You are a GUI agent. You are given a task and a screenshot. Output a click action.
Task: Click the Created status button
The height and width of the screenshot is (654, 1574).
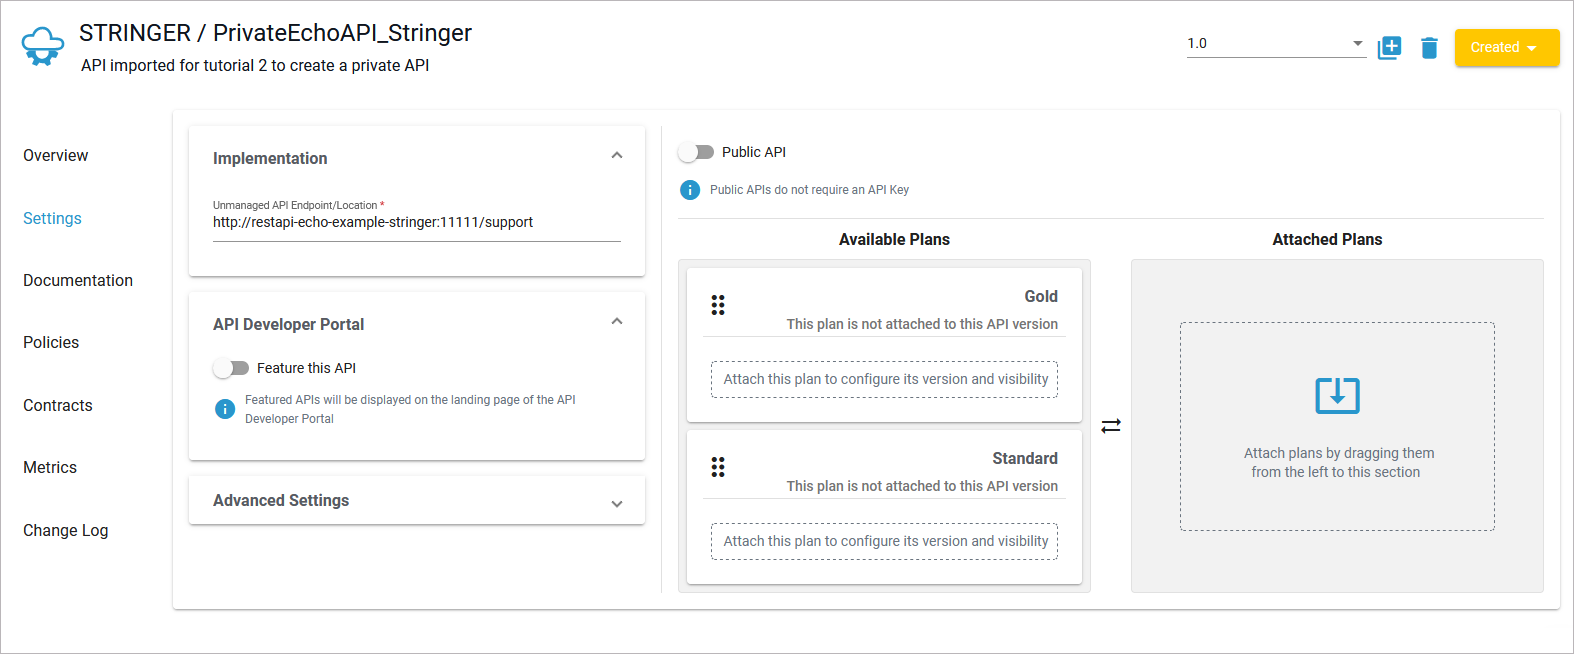(1506, 47)
